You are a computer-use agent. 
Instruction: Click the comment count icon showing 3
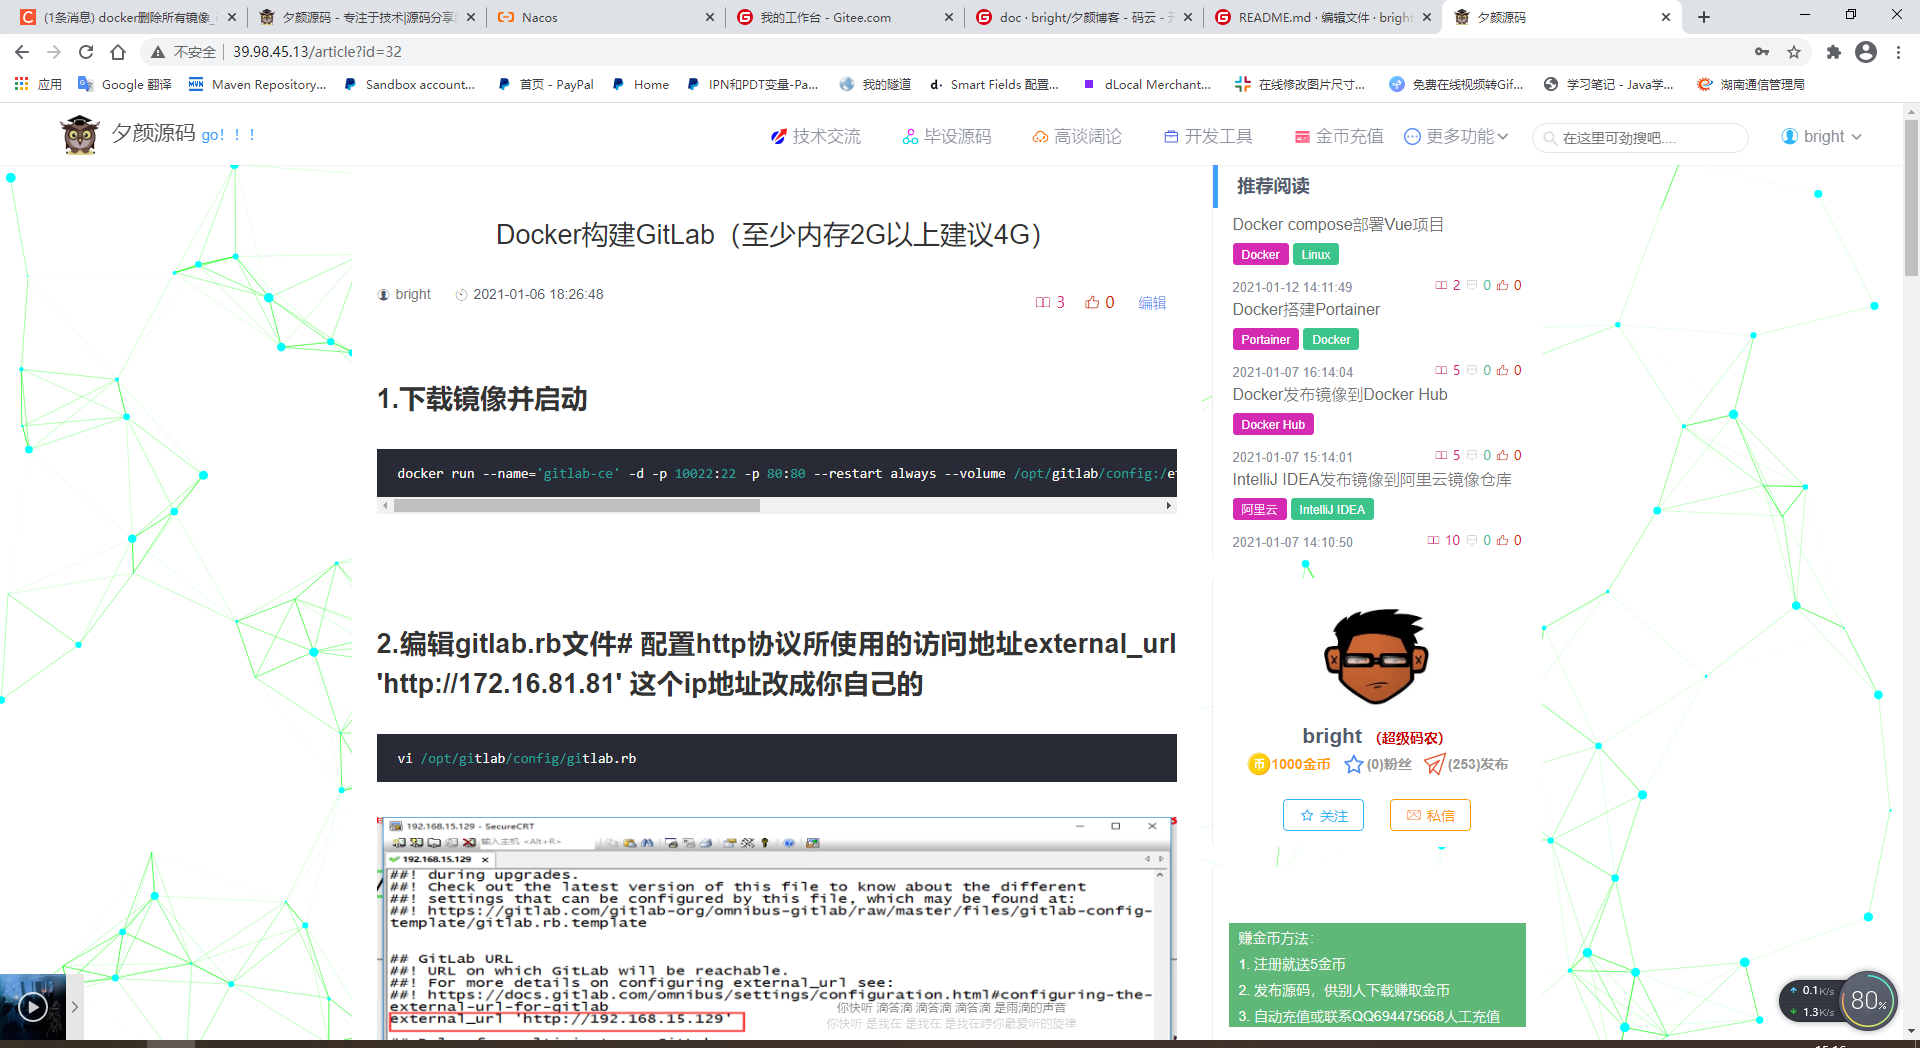pyautogui.click(x=1043, y=302)
